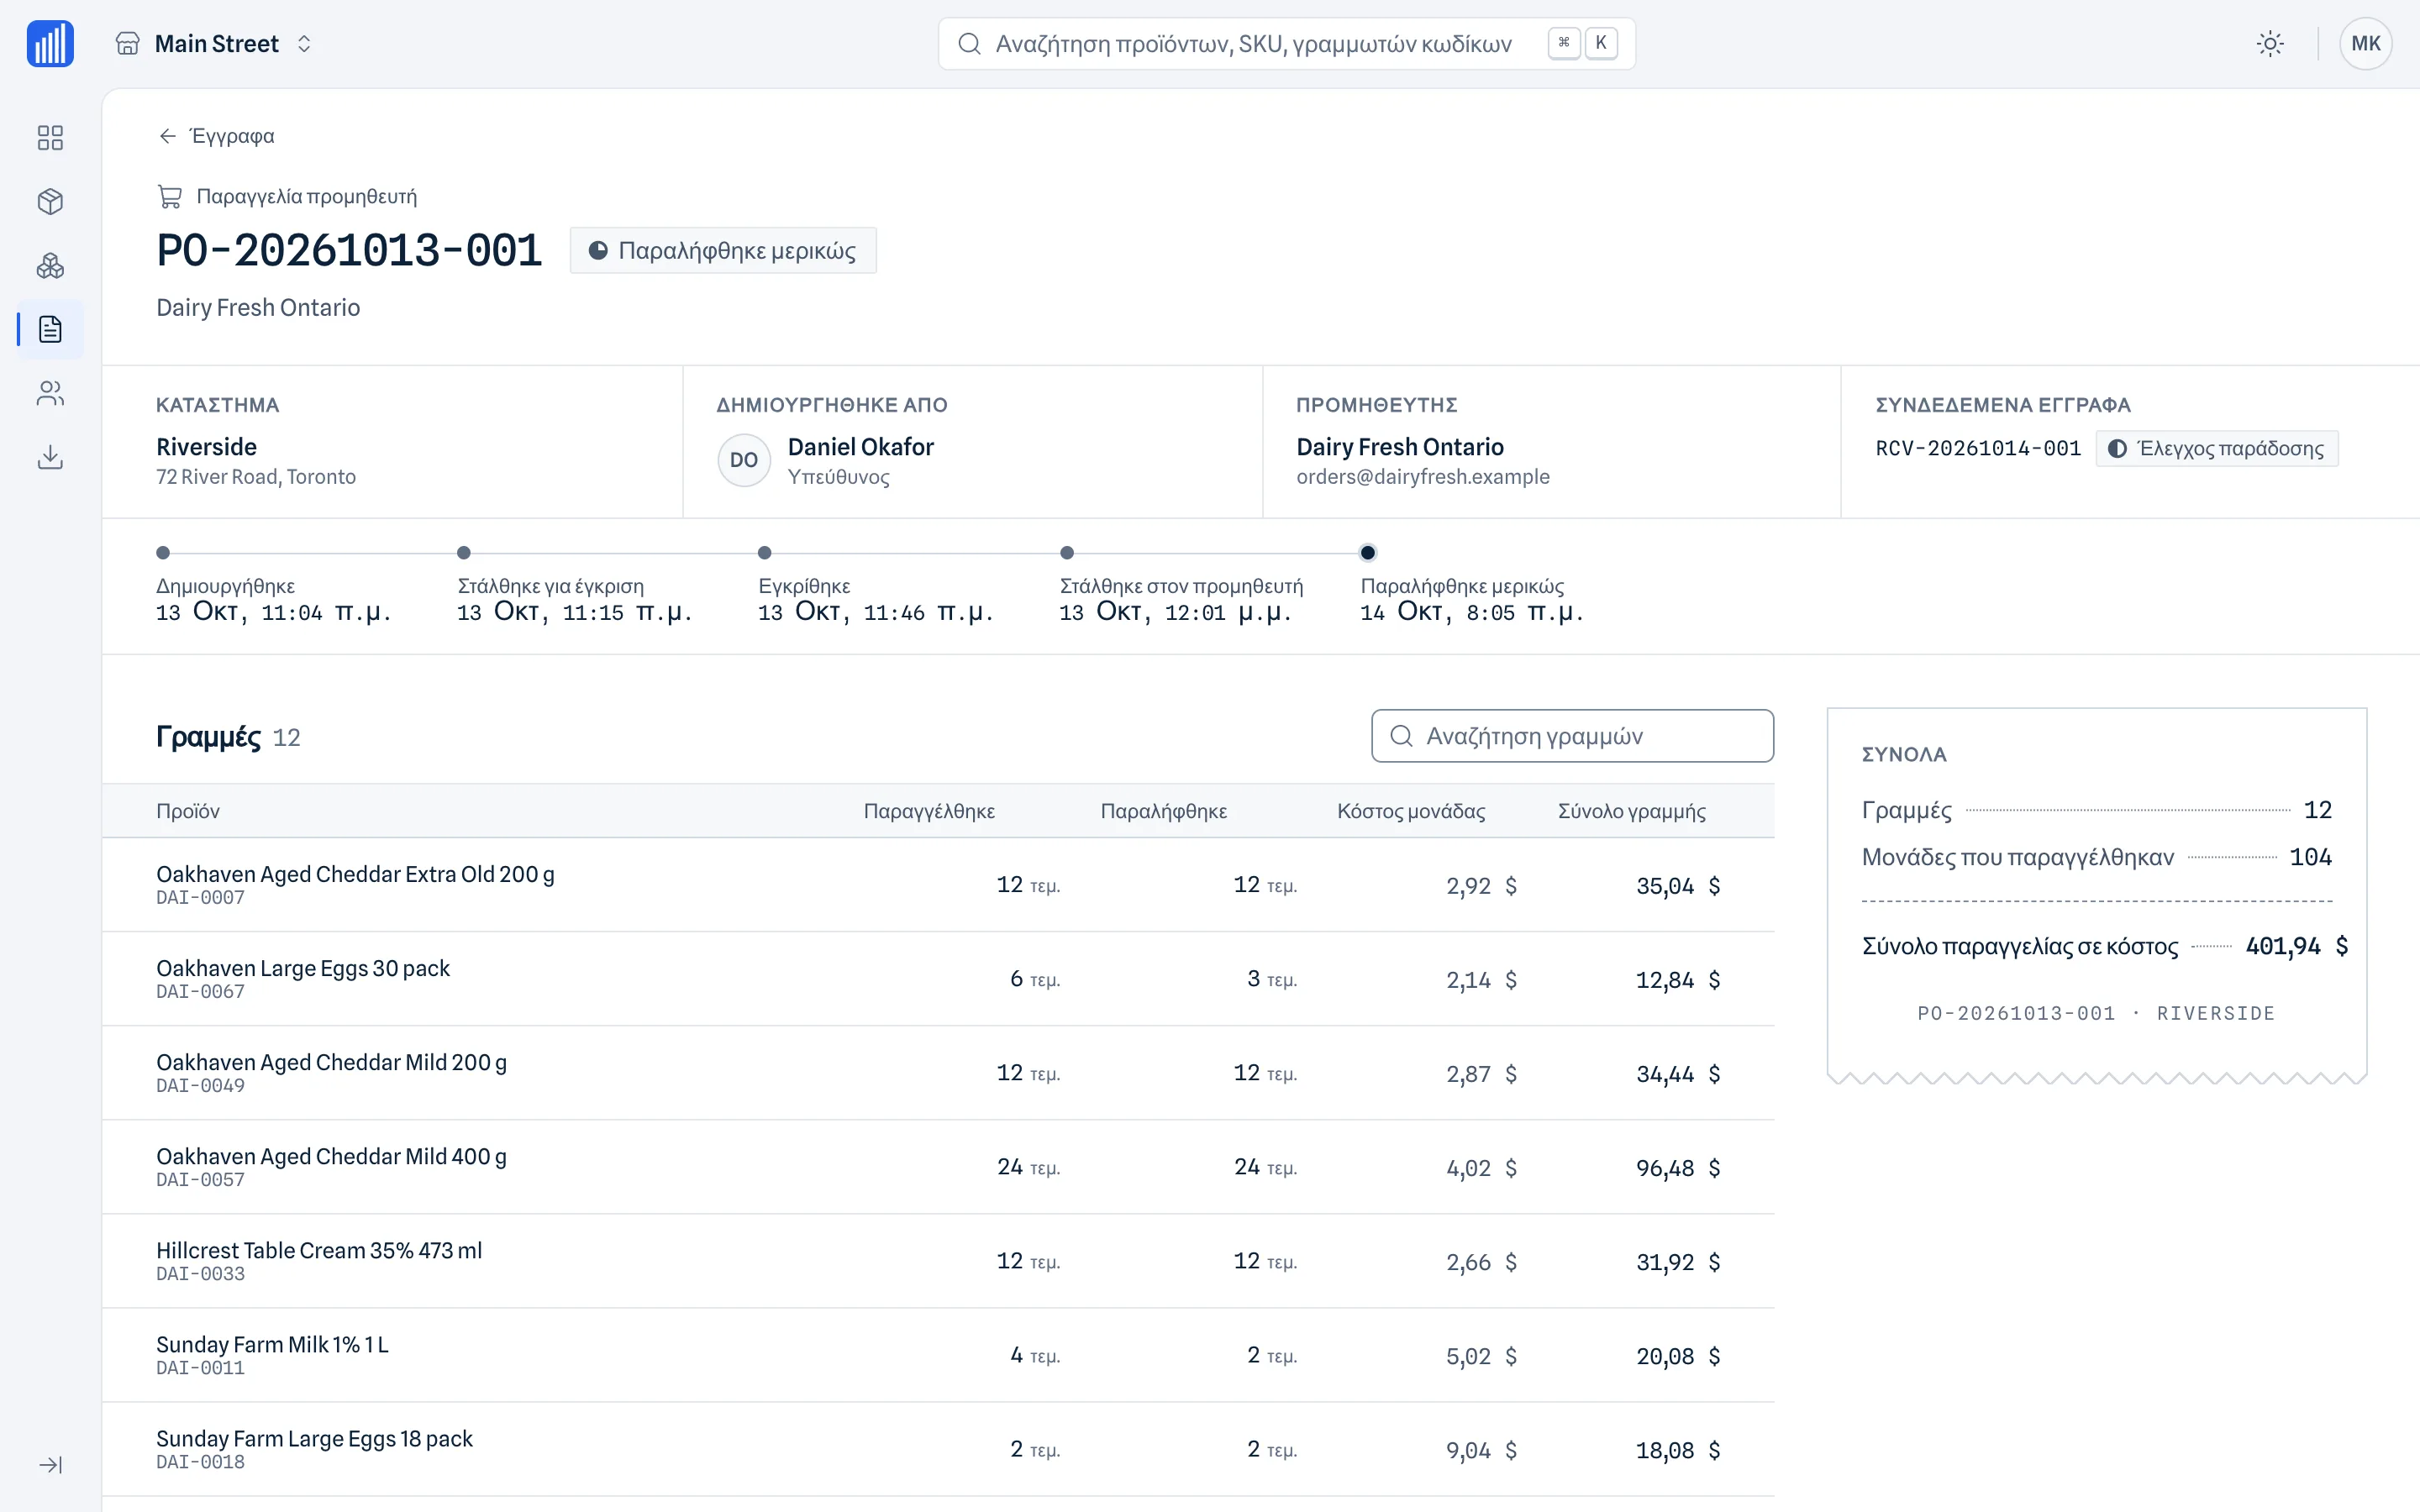Click supplier email orders@dairyfresh.example
The width and height of the screenshot is (2420, 1512).
1423,477
